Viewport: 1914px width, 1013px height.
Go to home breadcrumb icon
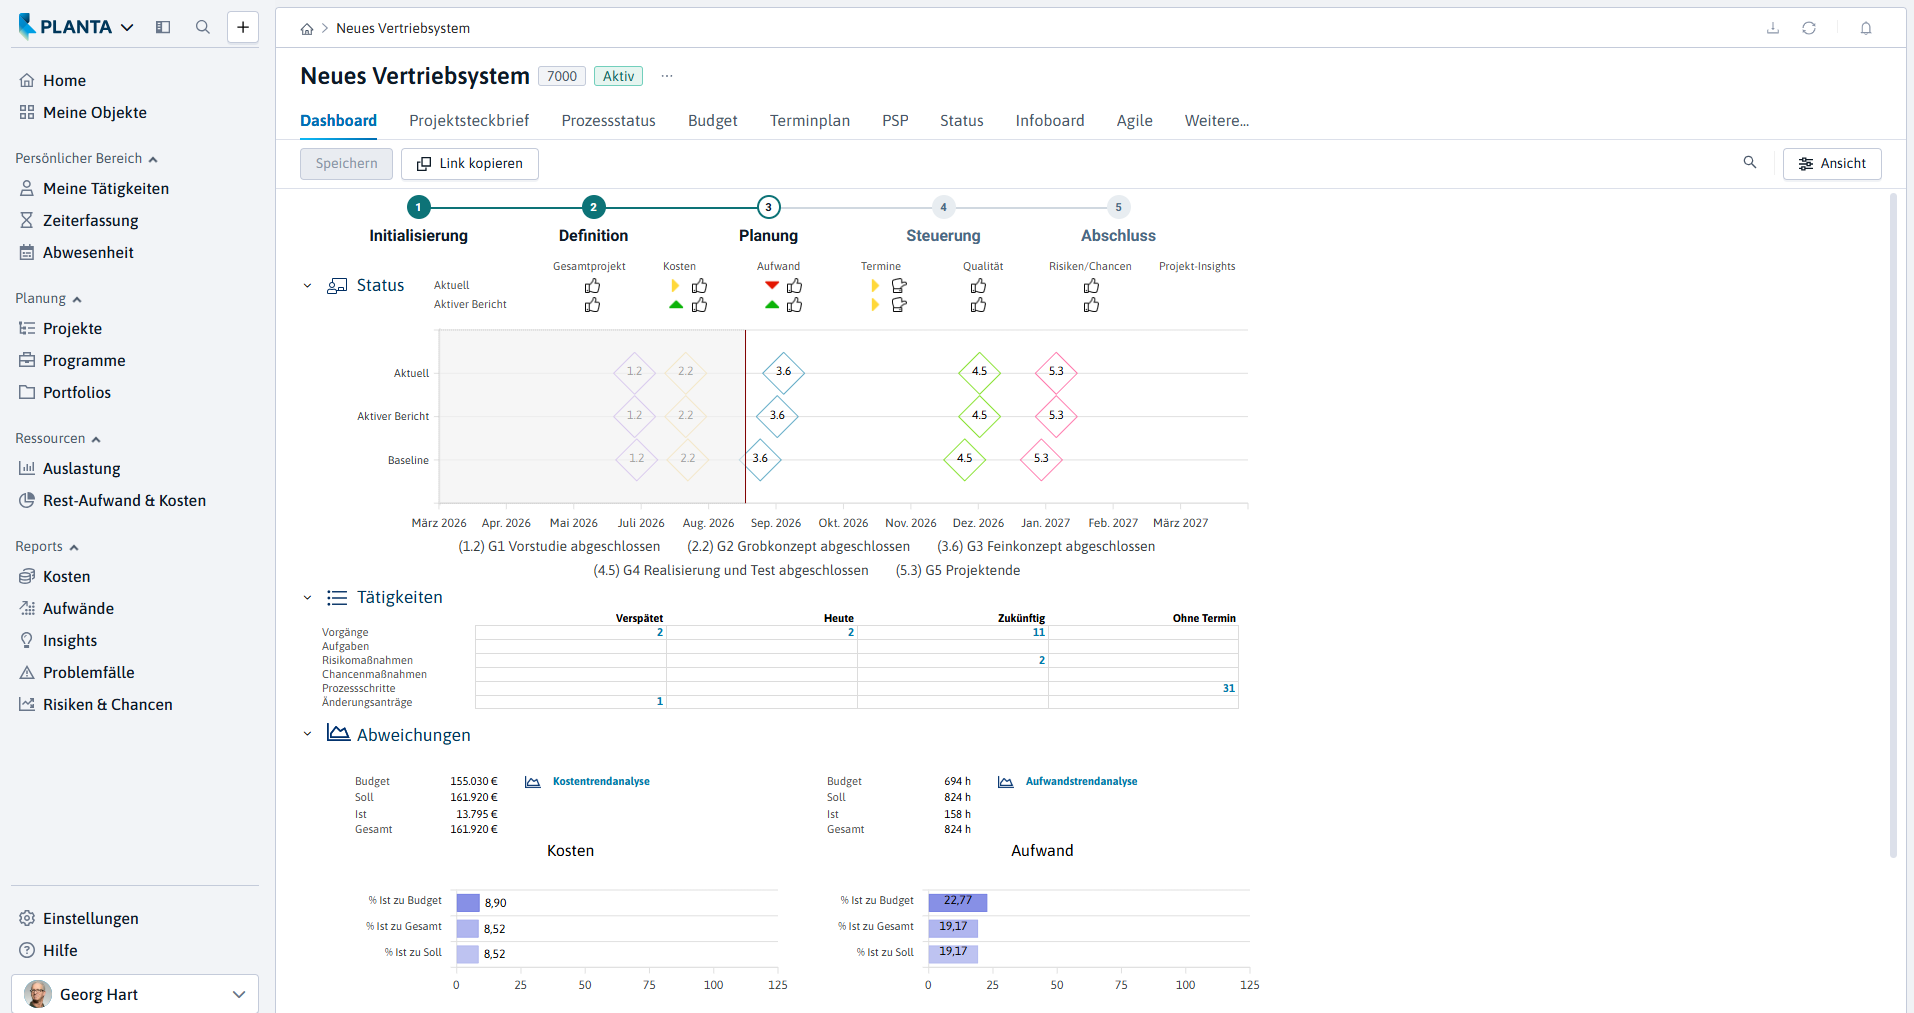click(x=307, y=29)
